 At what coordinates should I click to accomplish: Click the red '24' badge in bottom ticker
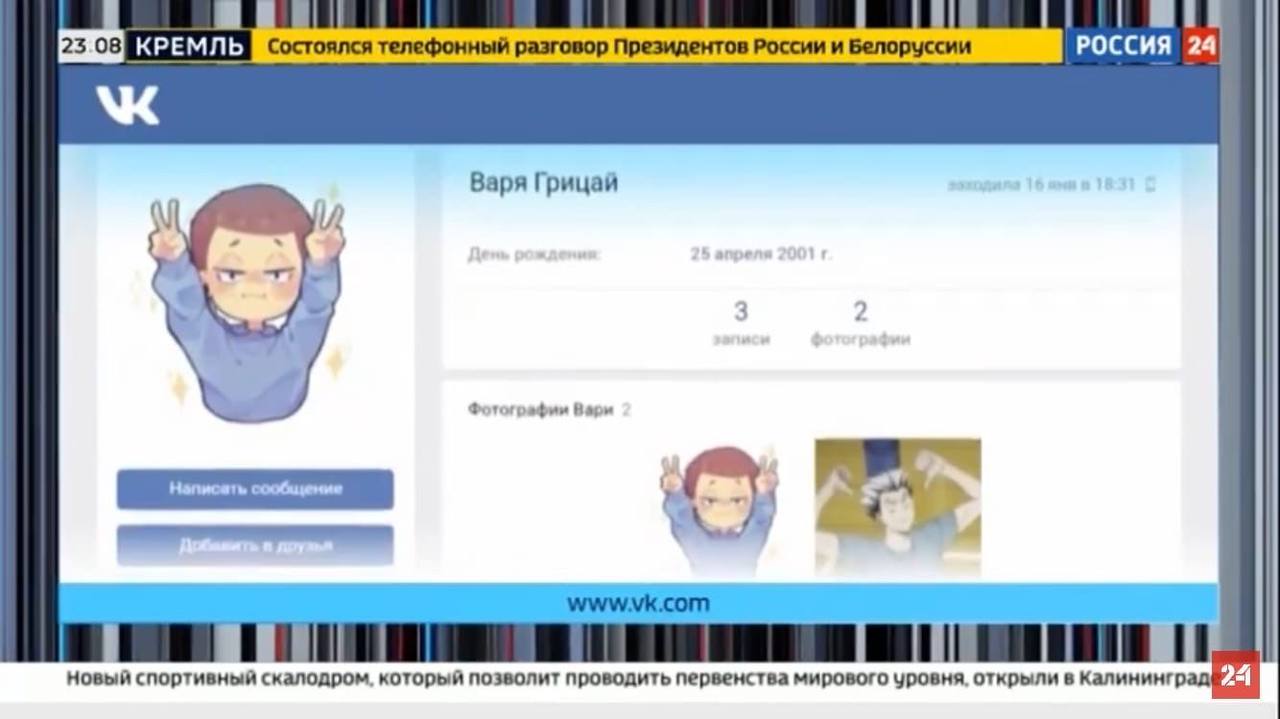(1235, 675)
